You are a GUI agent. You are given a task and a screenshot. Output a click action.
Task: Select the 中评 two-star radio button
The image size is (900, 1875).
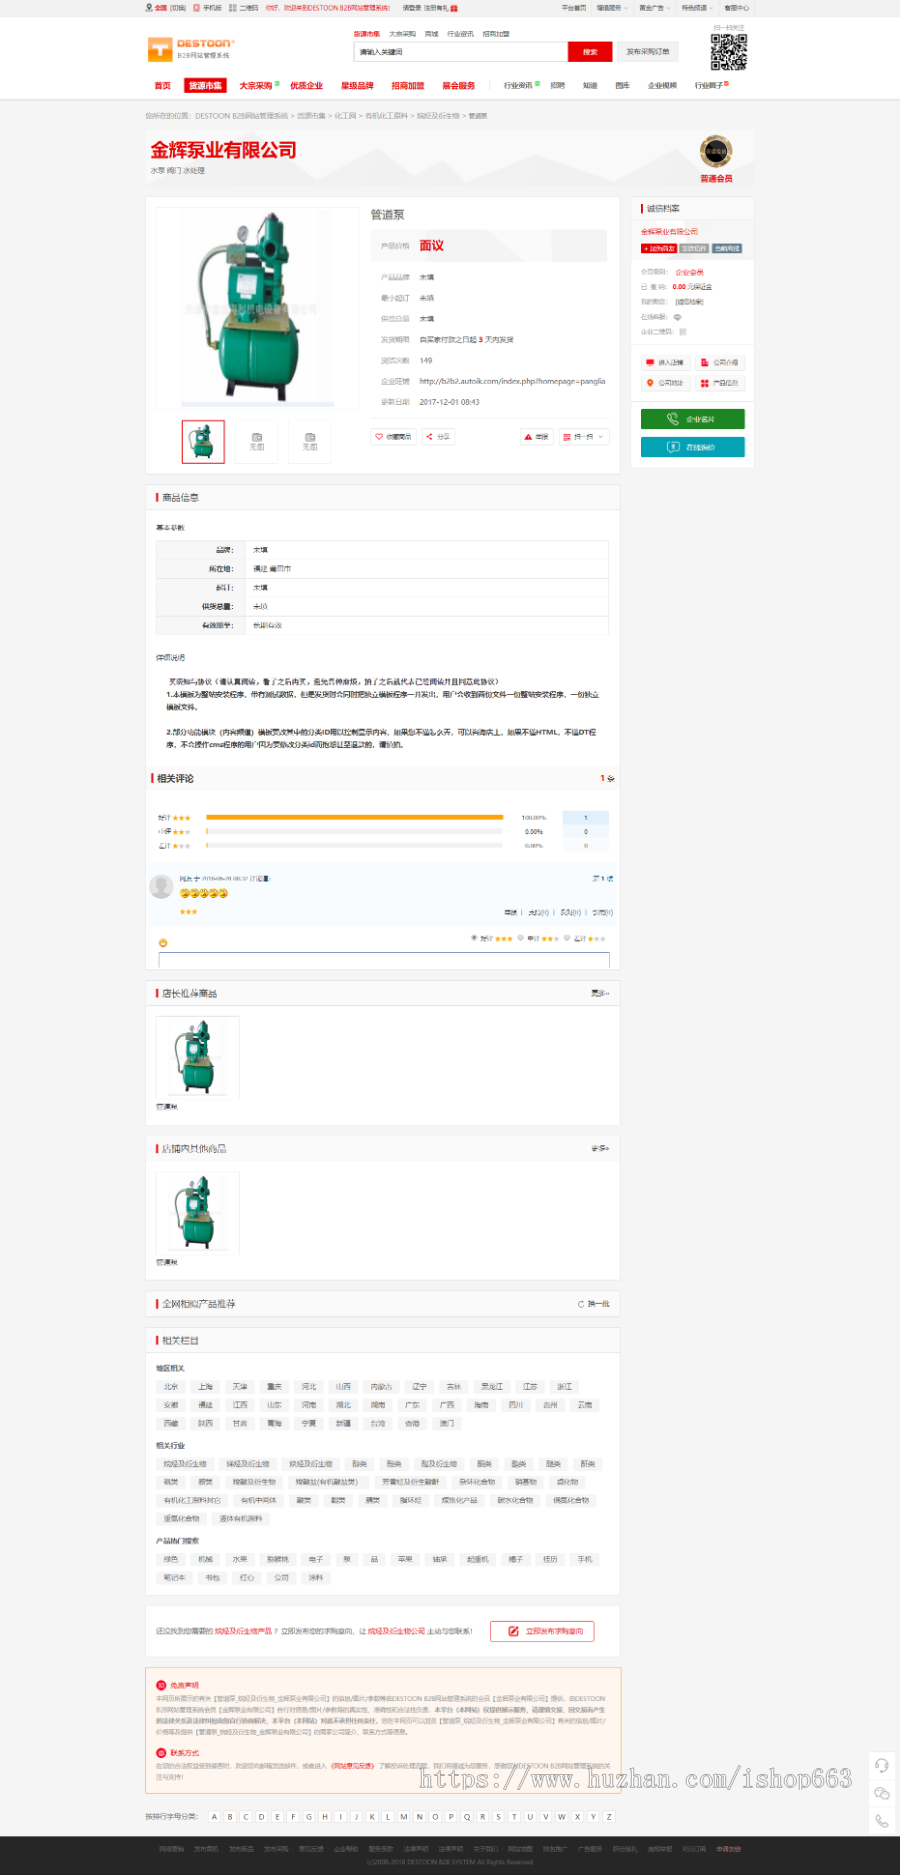click(520, 939)
